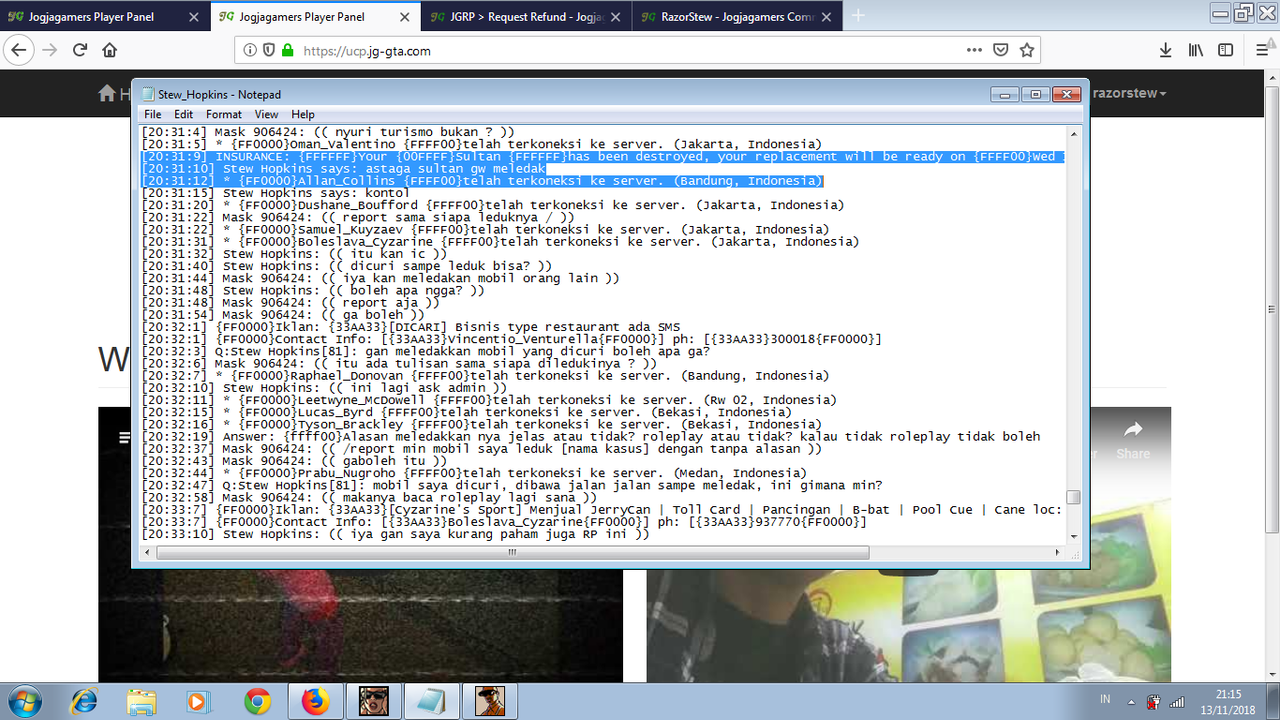Click the Notepad title 'Stew_Hopkins - Notepad'
The width and height of the screenshot is (1280, 720).
(219, 94)
